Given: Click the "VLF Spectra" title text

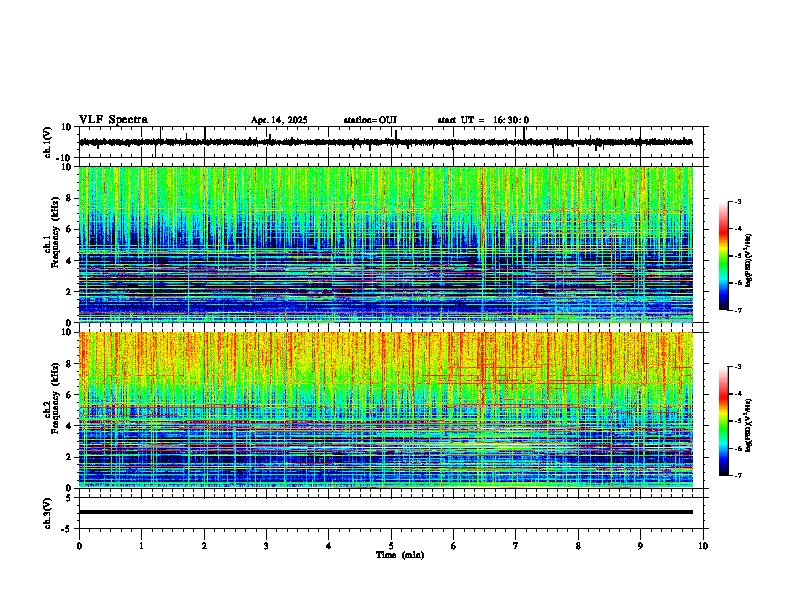Looking at the screenshot, I should pos(113,120).
